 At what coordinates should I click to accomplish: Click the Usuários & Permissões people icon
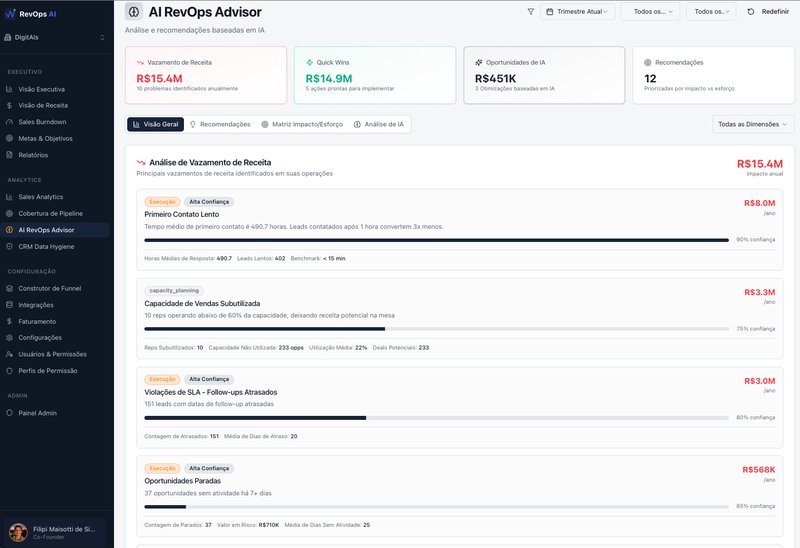pyautogui.click(x=9, y=354)
